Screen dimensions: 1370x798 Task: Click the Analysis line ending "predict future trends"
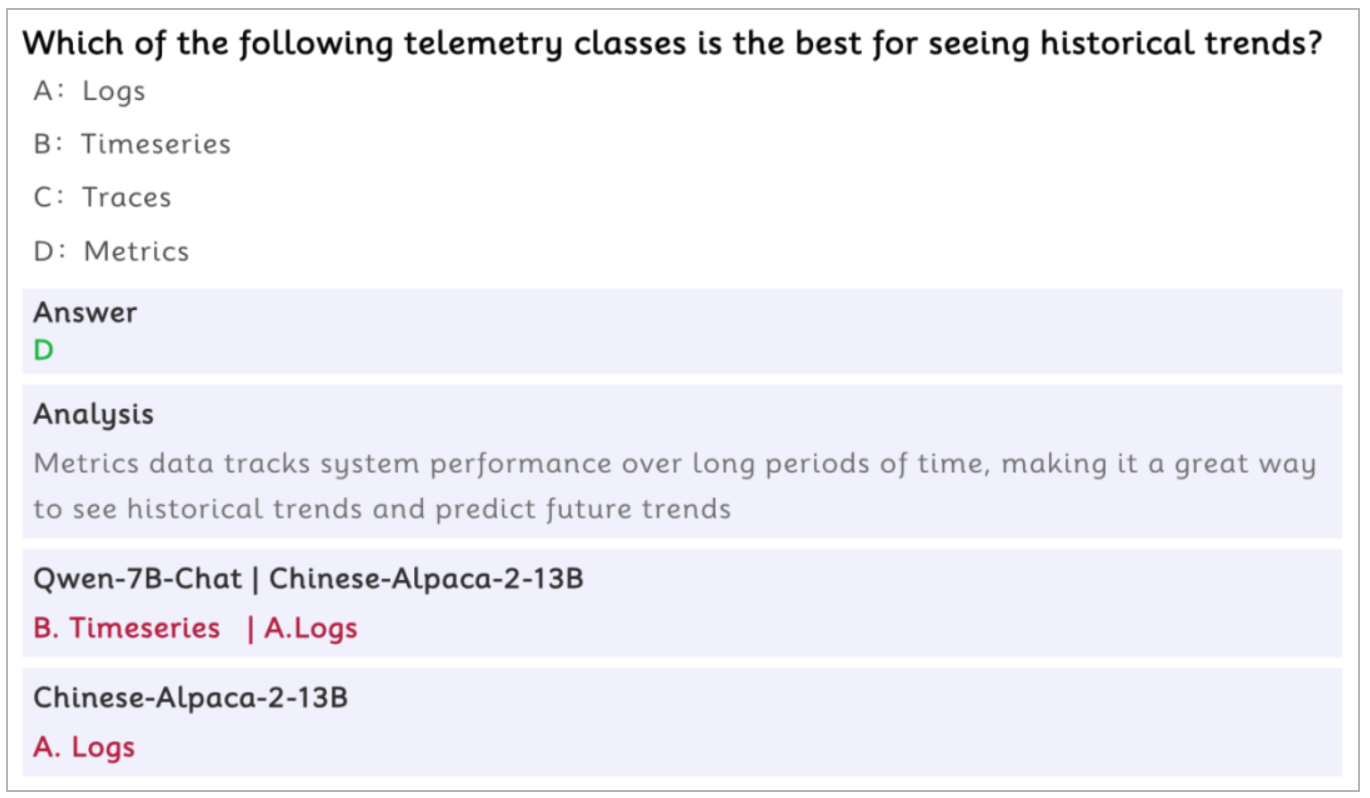[382, 508]
